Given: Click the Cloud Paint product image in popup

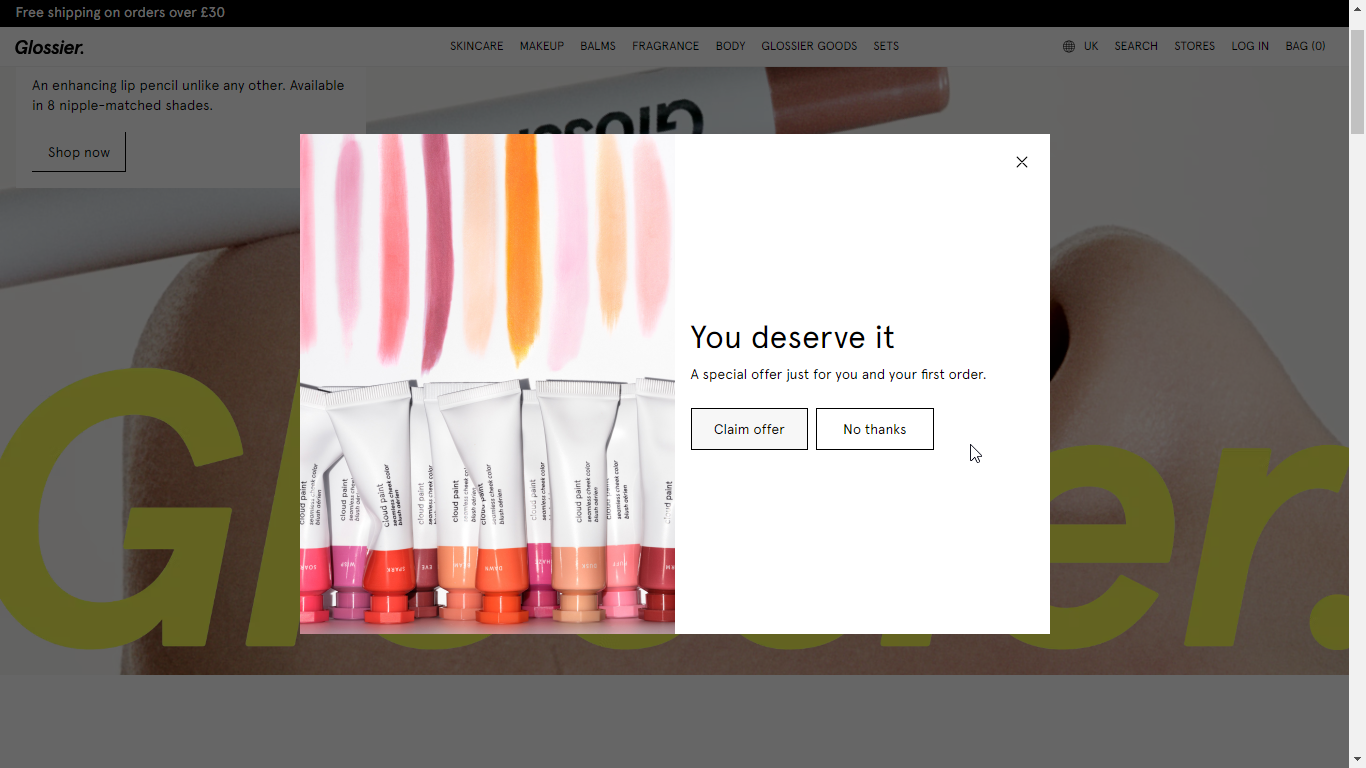Looking at the screenshot, I should [487, 384].
